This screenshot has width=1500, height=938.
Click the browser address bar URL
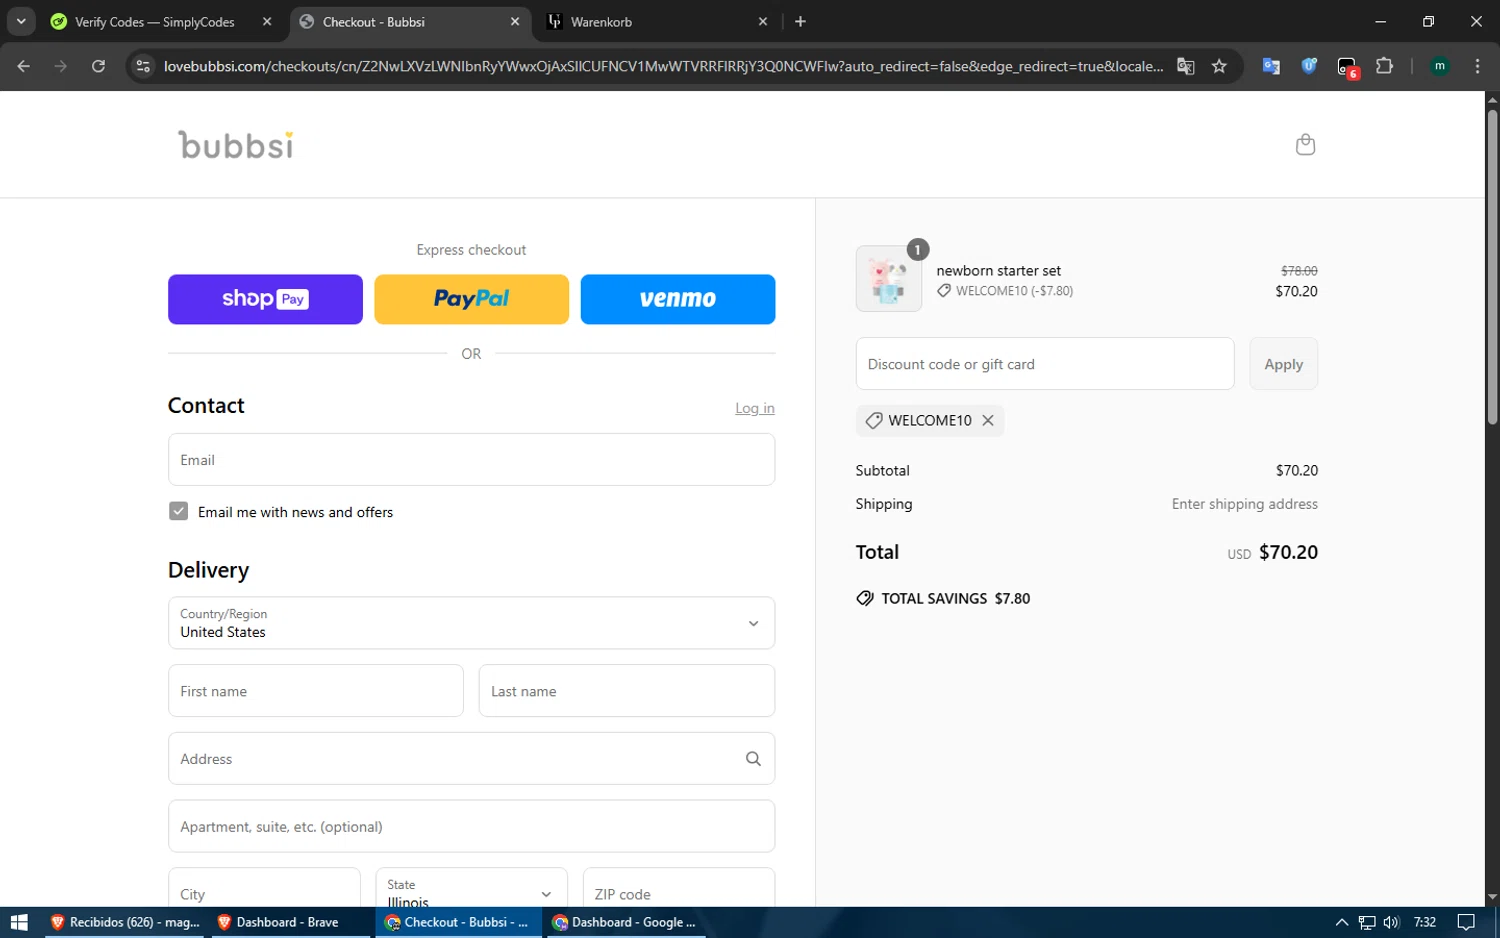pos(663,66)
